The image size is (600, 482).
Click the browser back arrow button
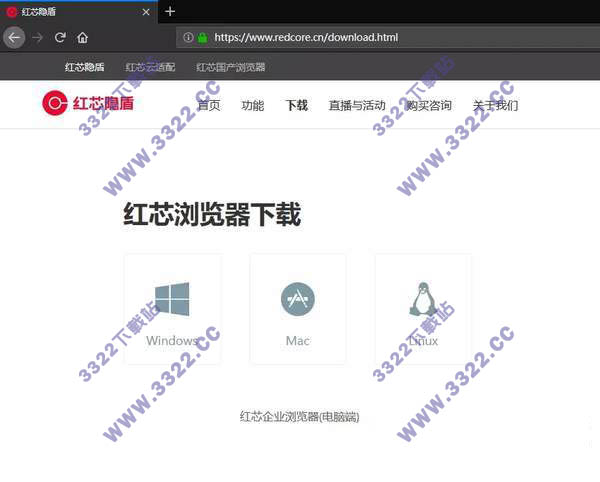click(14, 37)
